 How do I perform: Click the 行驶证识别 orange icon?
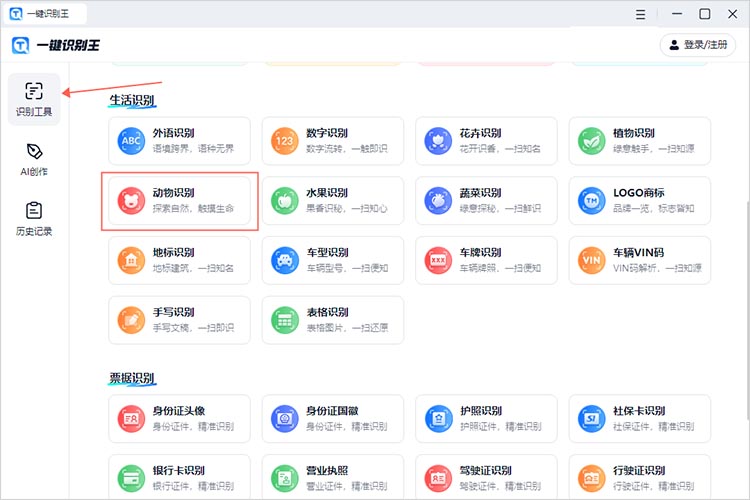[x=592, y=478]
